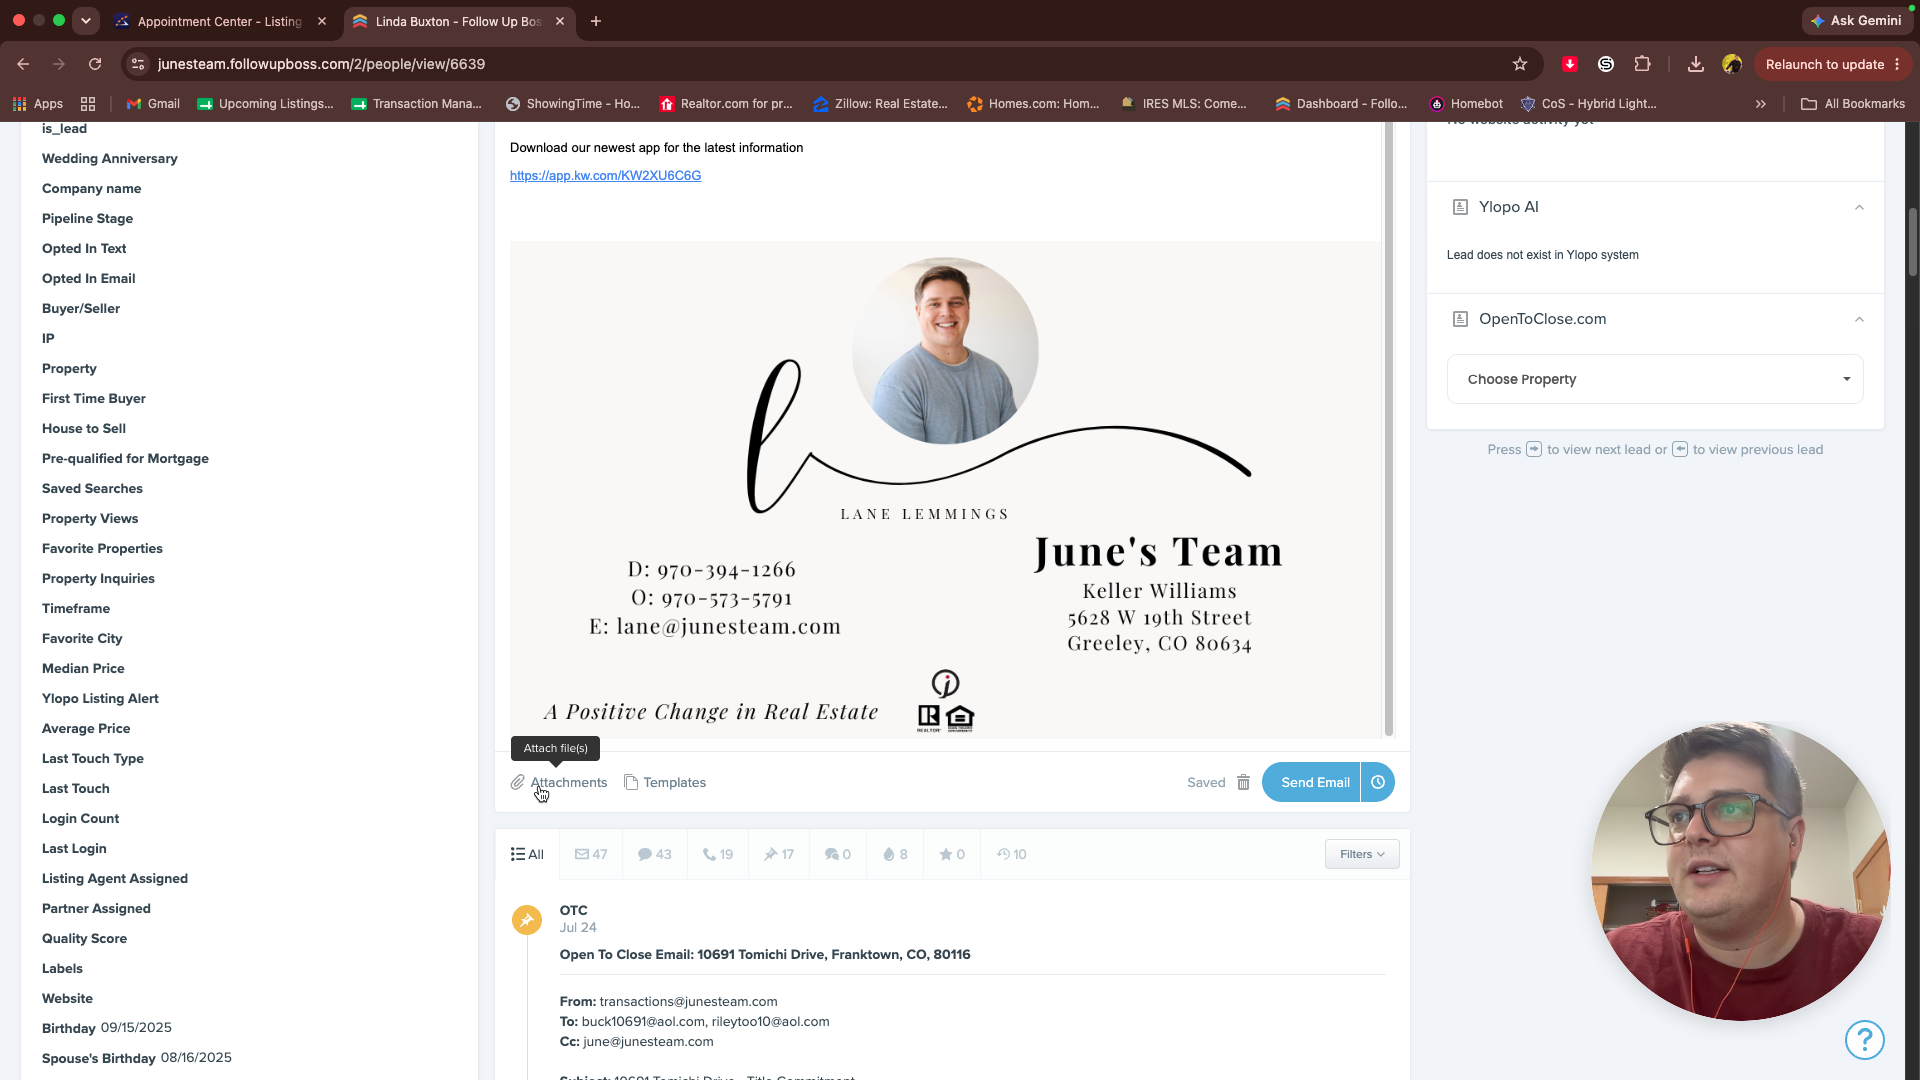Click the Ask Gemini button

coord(1856,20)
